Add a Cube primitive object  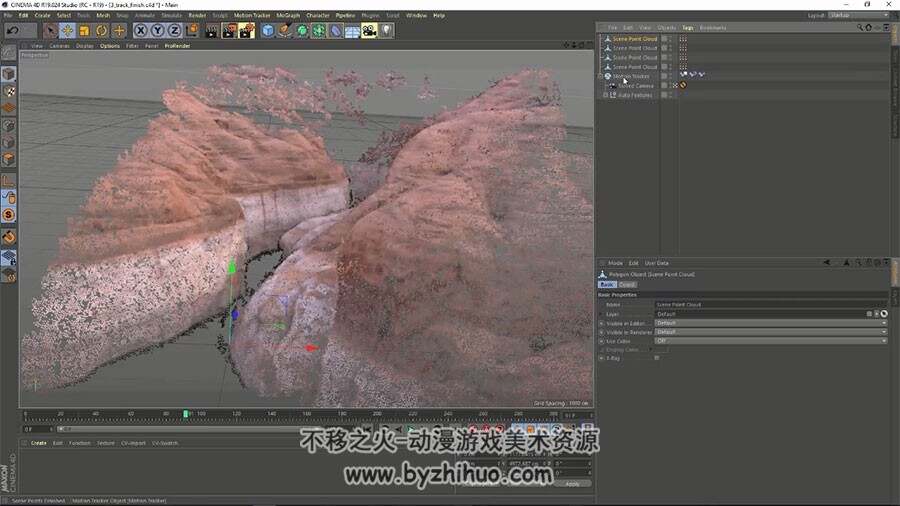pyautogui.click(x=267, y=30)
